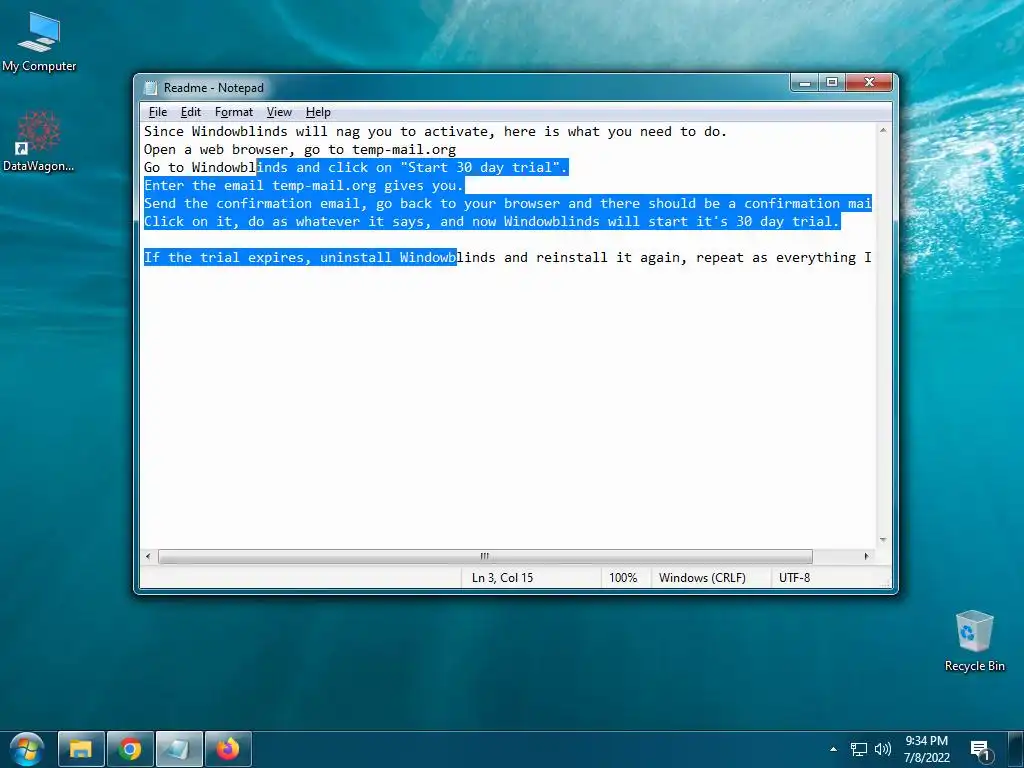1024x768 pixels.
Task: Click "Ln 3, Col 15" in the status bar
Action: click(502, 578)
